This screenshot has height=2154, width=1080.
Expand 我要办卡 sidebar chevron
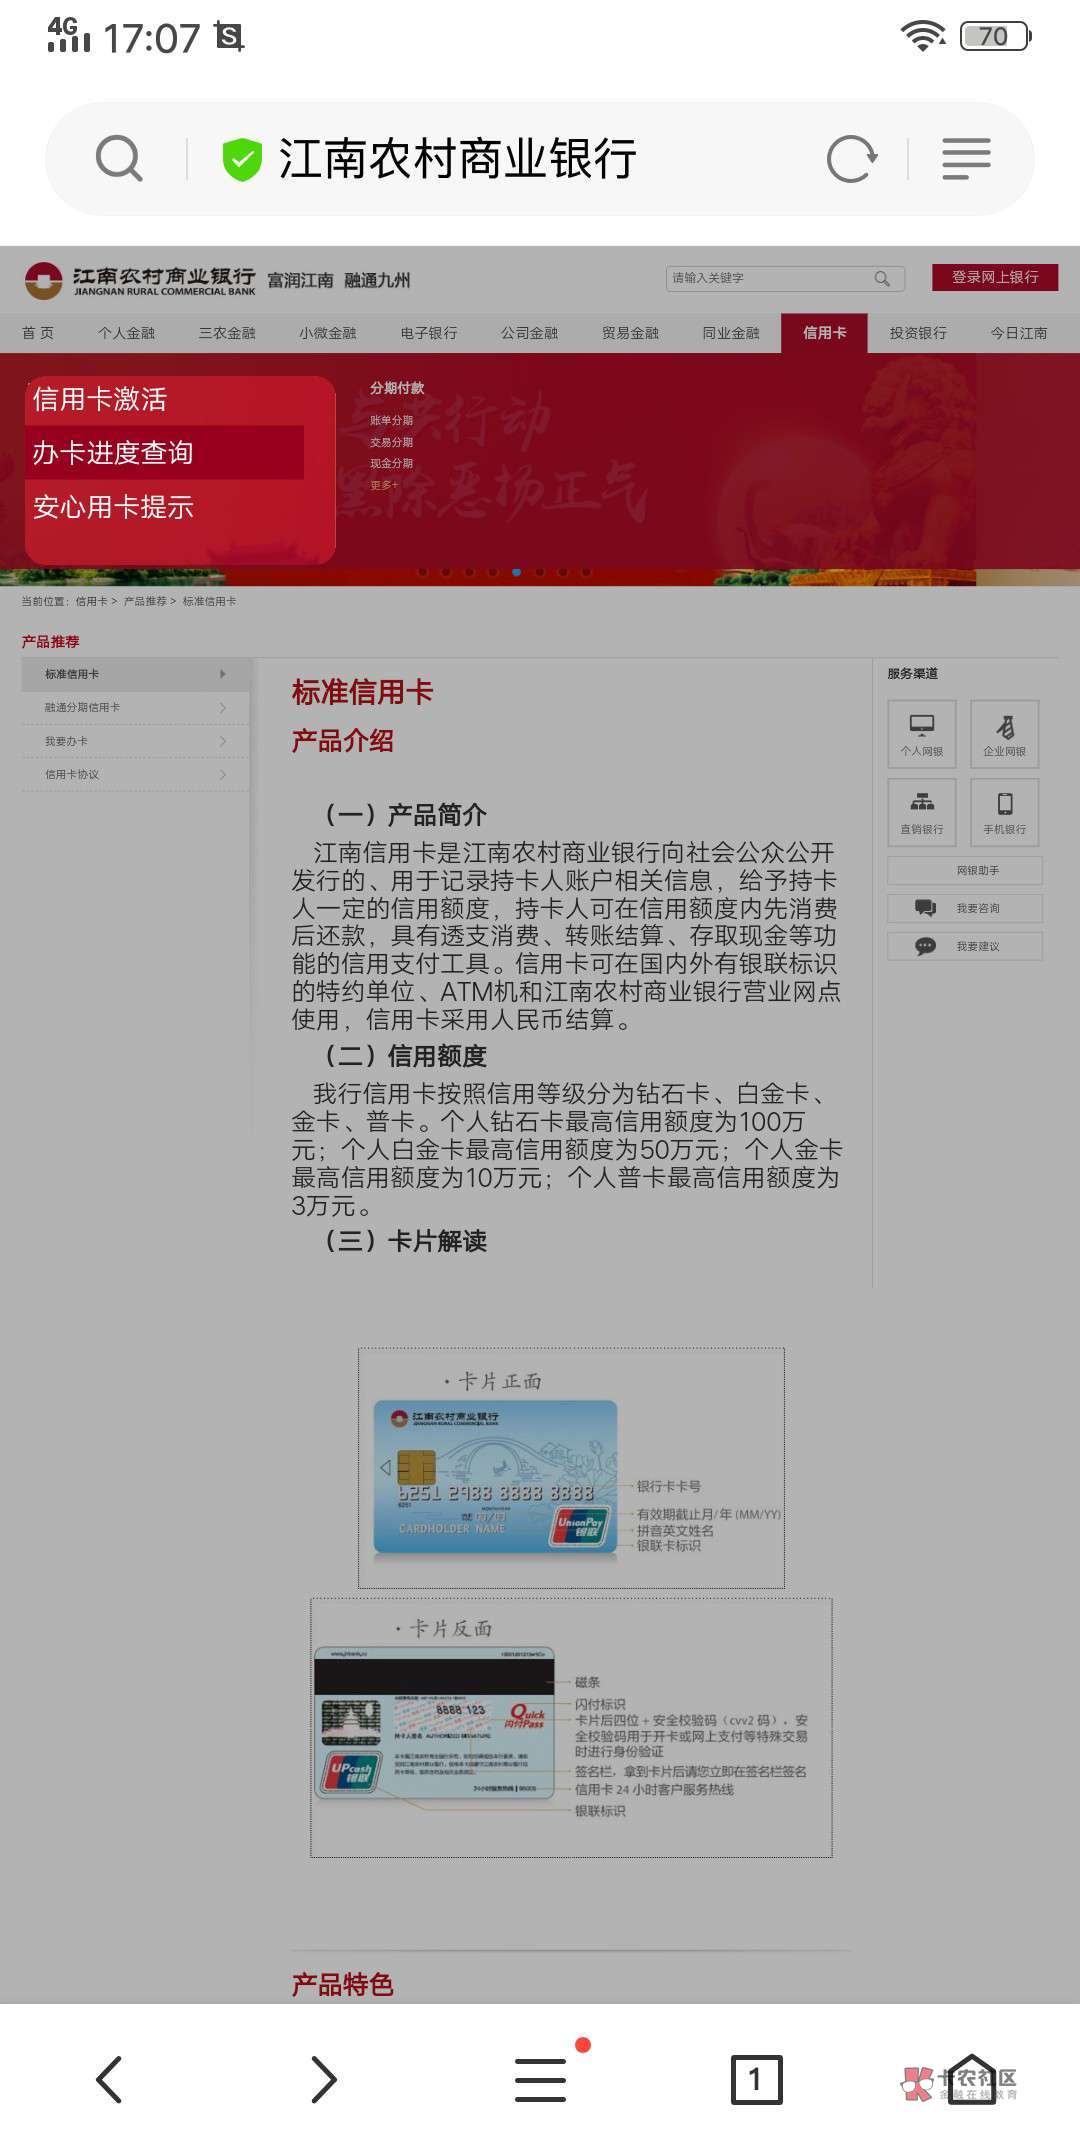(222, 741)
